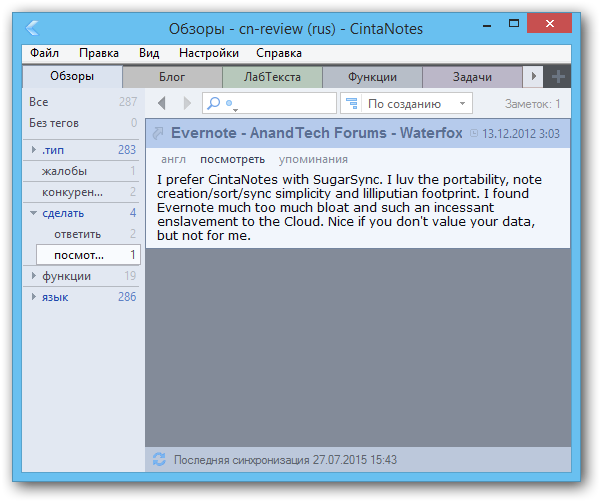The width and height of the screenshot is (601, 502).
Task: Switch to the ЛабТекста tab
Action: [272, 77]
